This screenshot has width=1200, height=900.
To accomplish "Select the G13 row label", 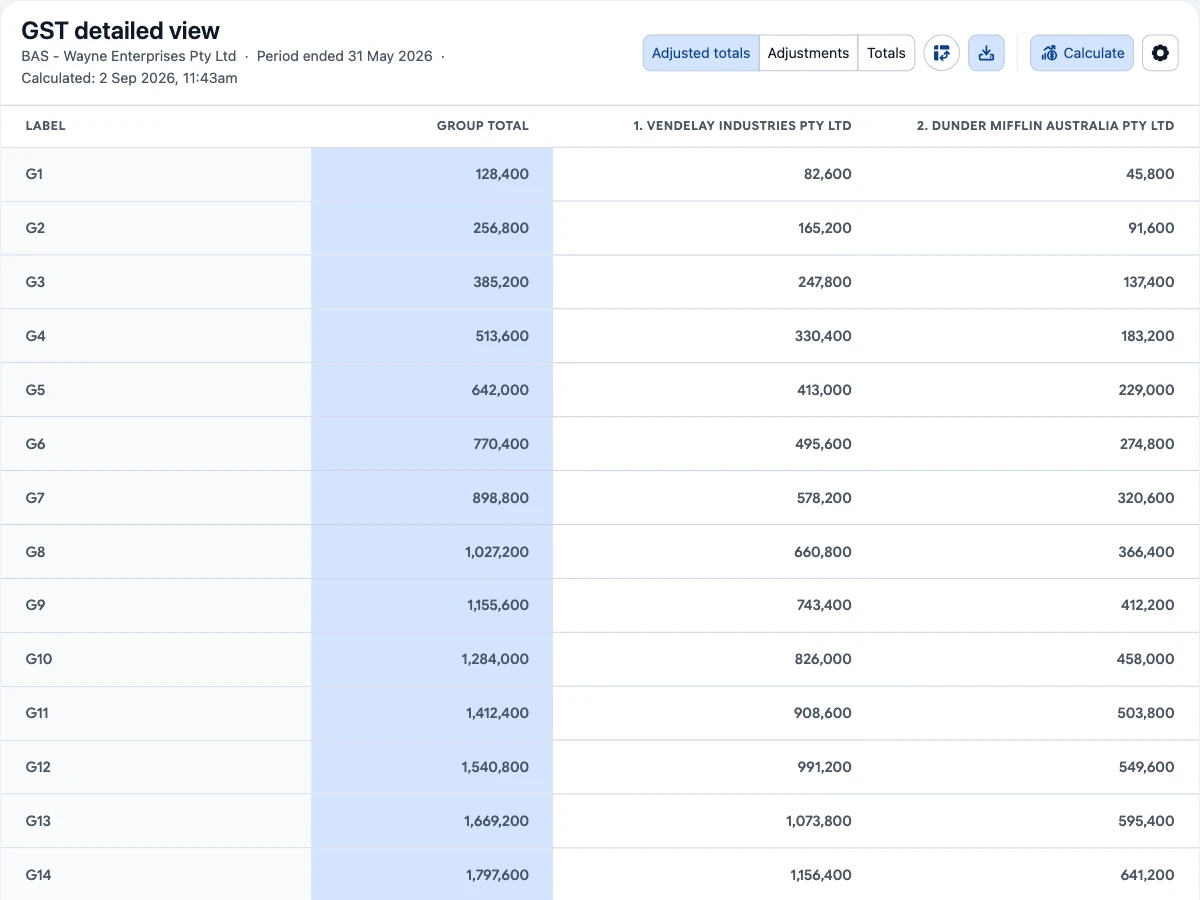I will (38, 821).
